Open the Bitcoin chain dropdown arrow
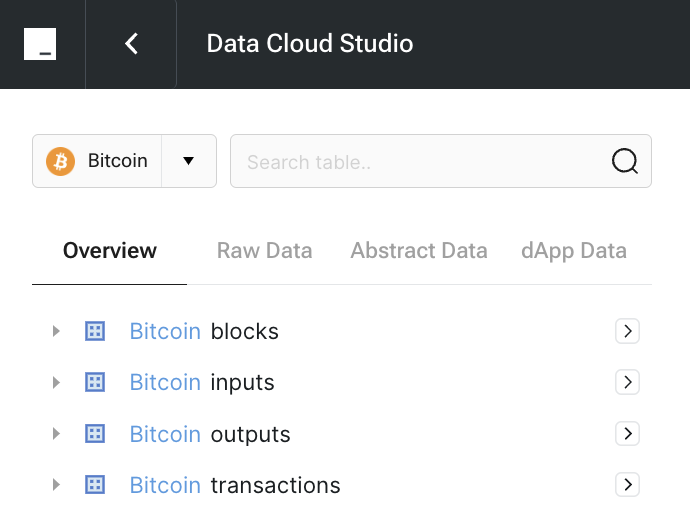The image size is (690, 520). coord(188,161)
